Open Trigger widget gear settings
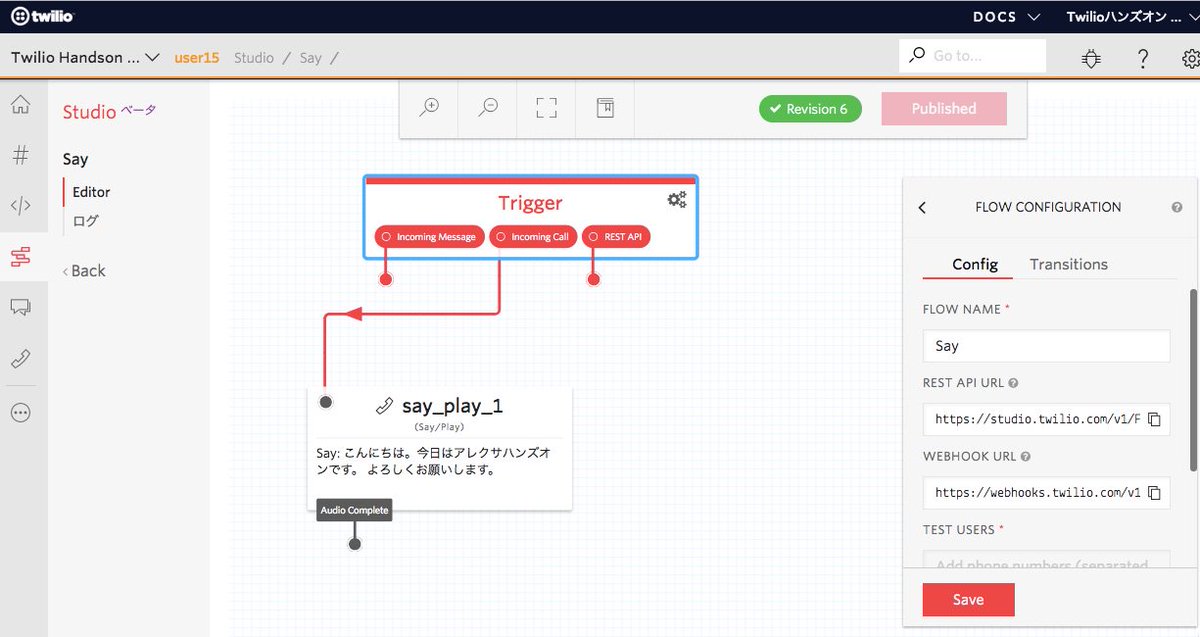 (677, 200)
